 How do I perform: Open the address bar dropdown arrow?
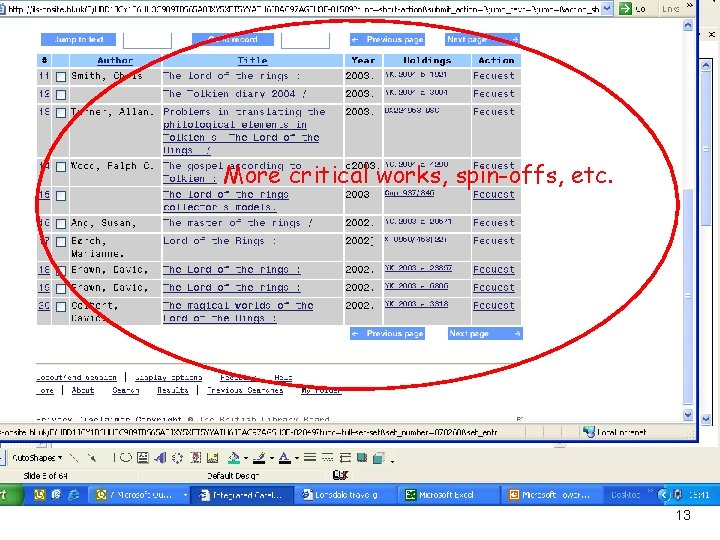coord(607,8)
